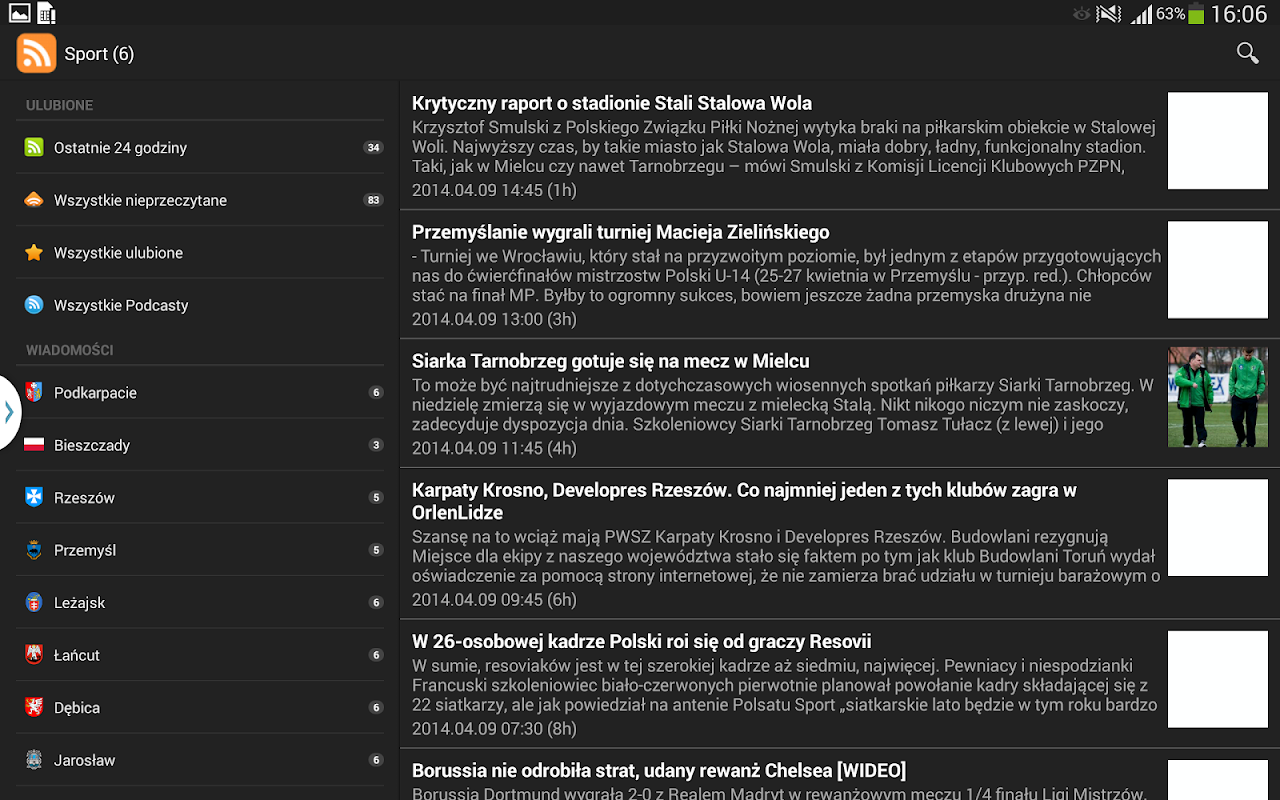Open the Podkarpacie news category
Viewport: 1280px width, 800px height.
pyautogui.click(x=200, y=392)
